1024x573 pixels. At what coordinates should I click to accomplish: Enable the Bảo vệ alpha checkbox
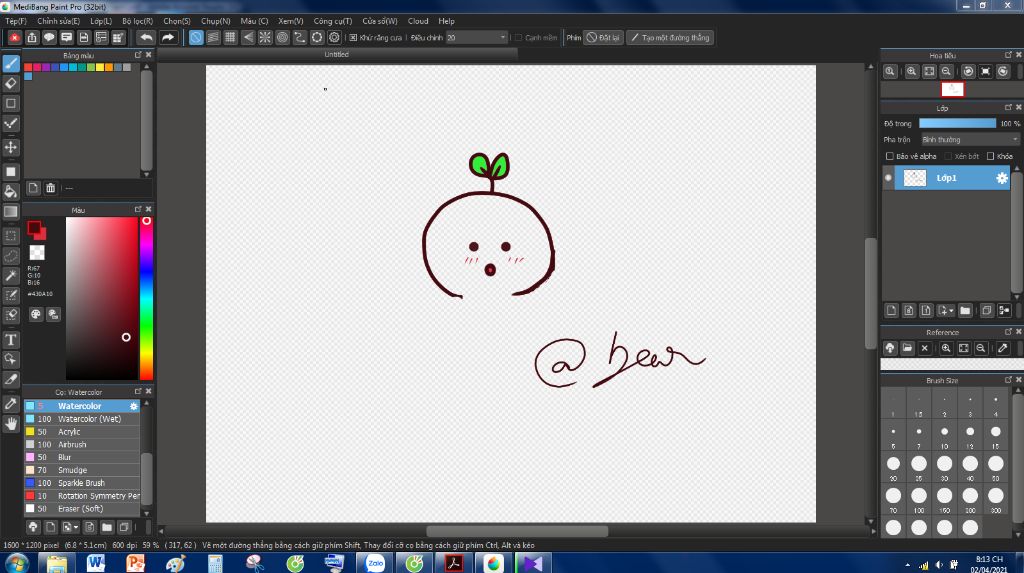coord(889,156)
